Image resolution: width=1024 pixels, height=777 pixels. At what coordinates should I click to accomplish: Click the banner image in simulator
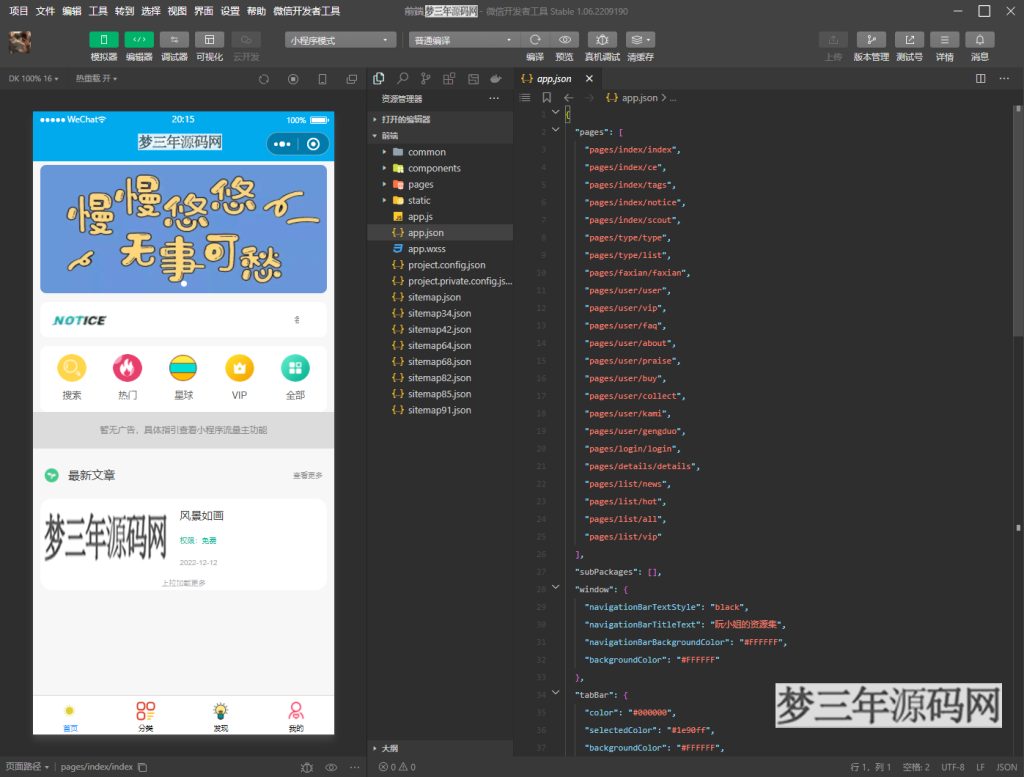[183, 229]
